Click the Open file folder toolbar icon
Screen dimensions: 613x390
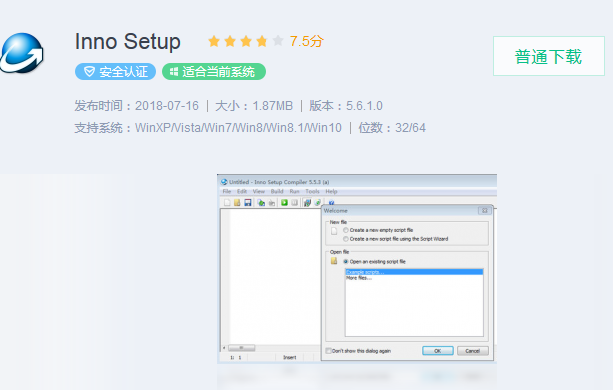pos(237,202)
